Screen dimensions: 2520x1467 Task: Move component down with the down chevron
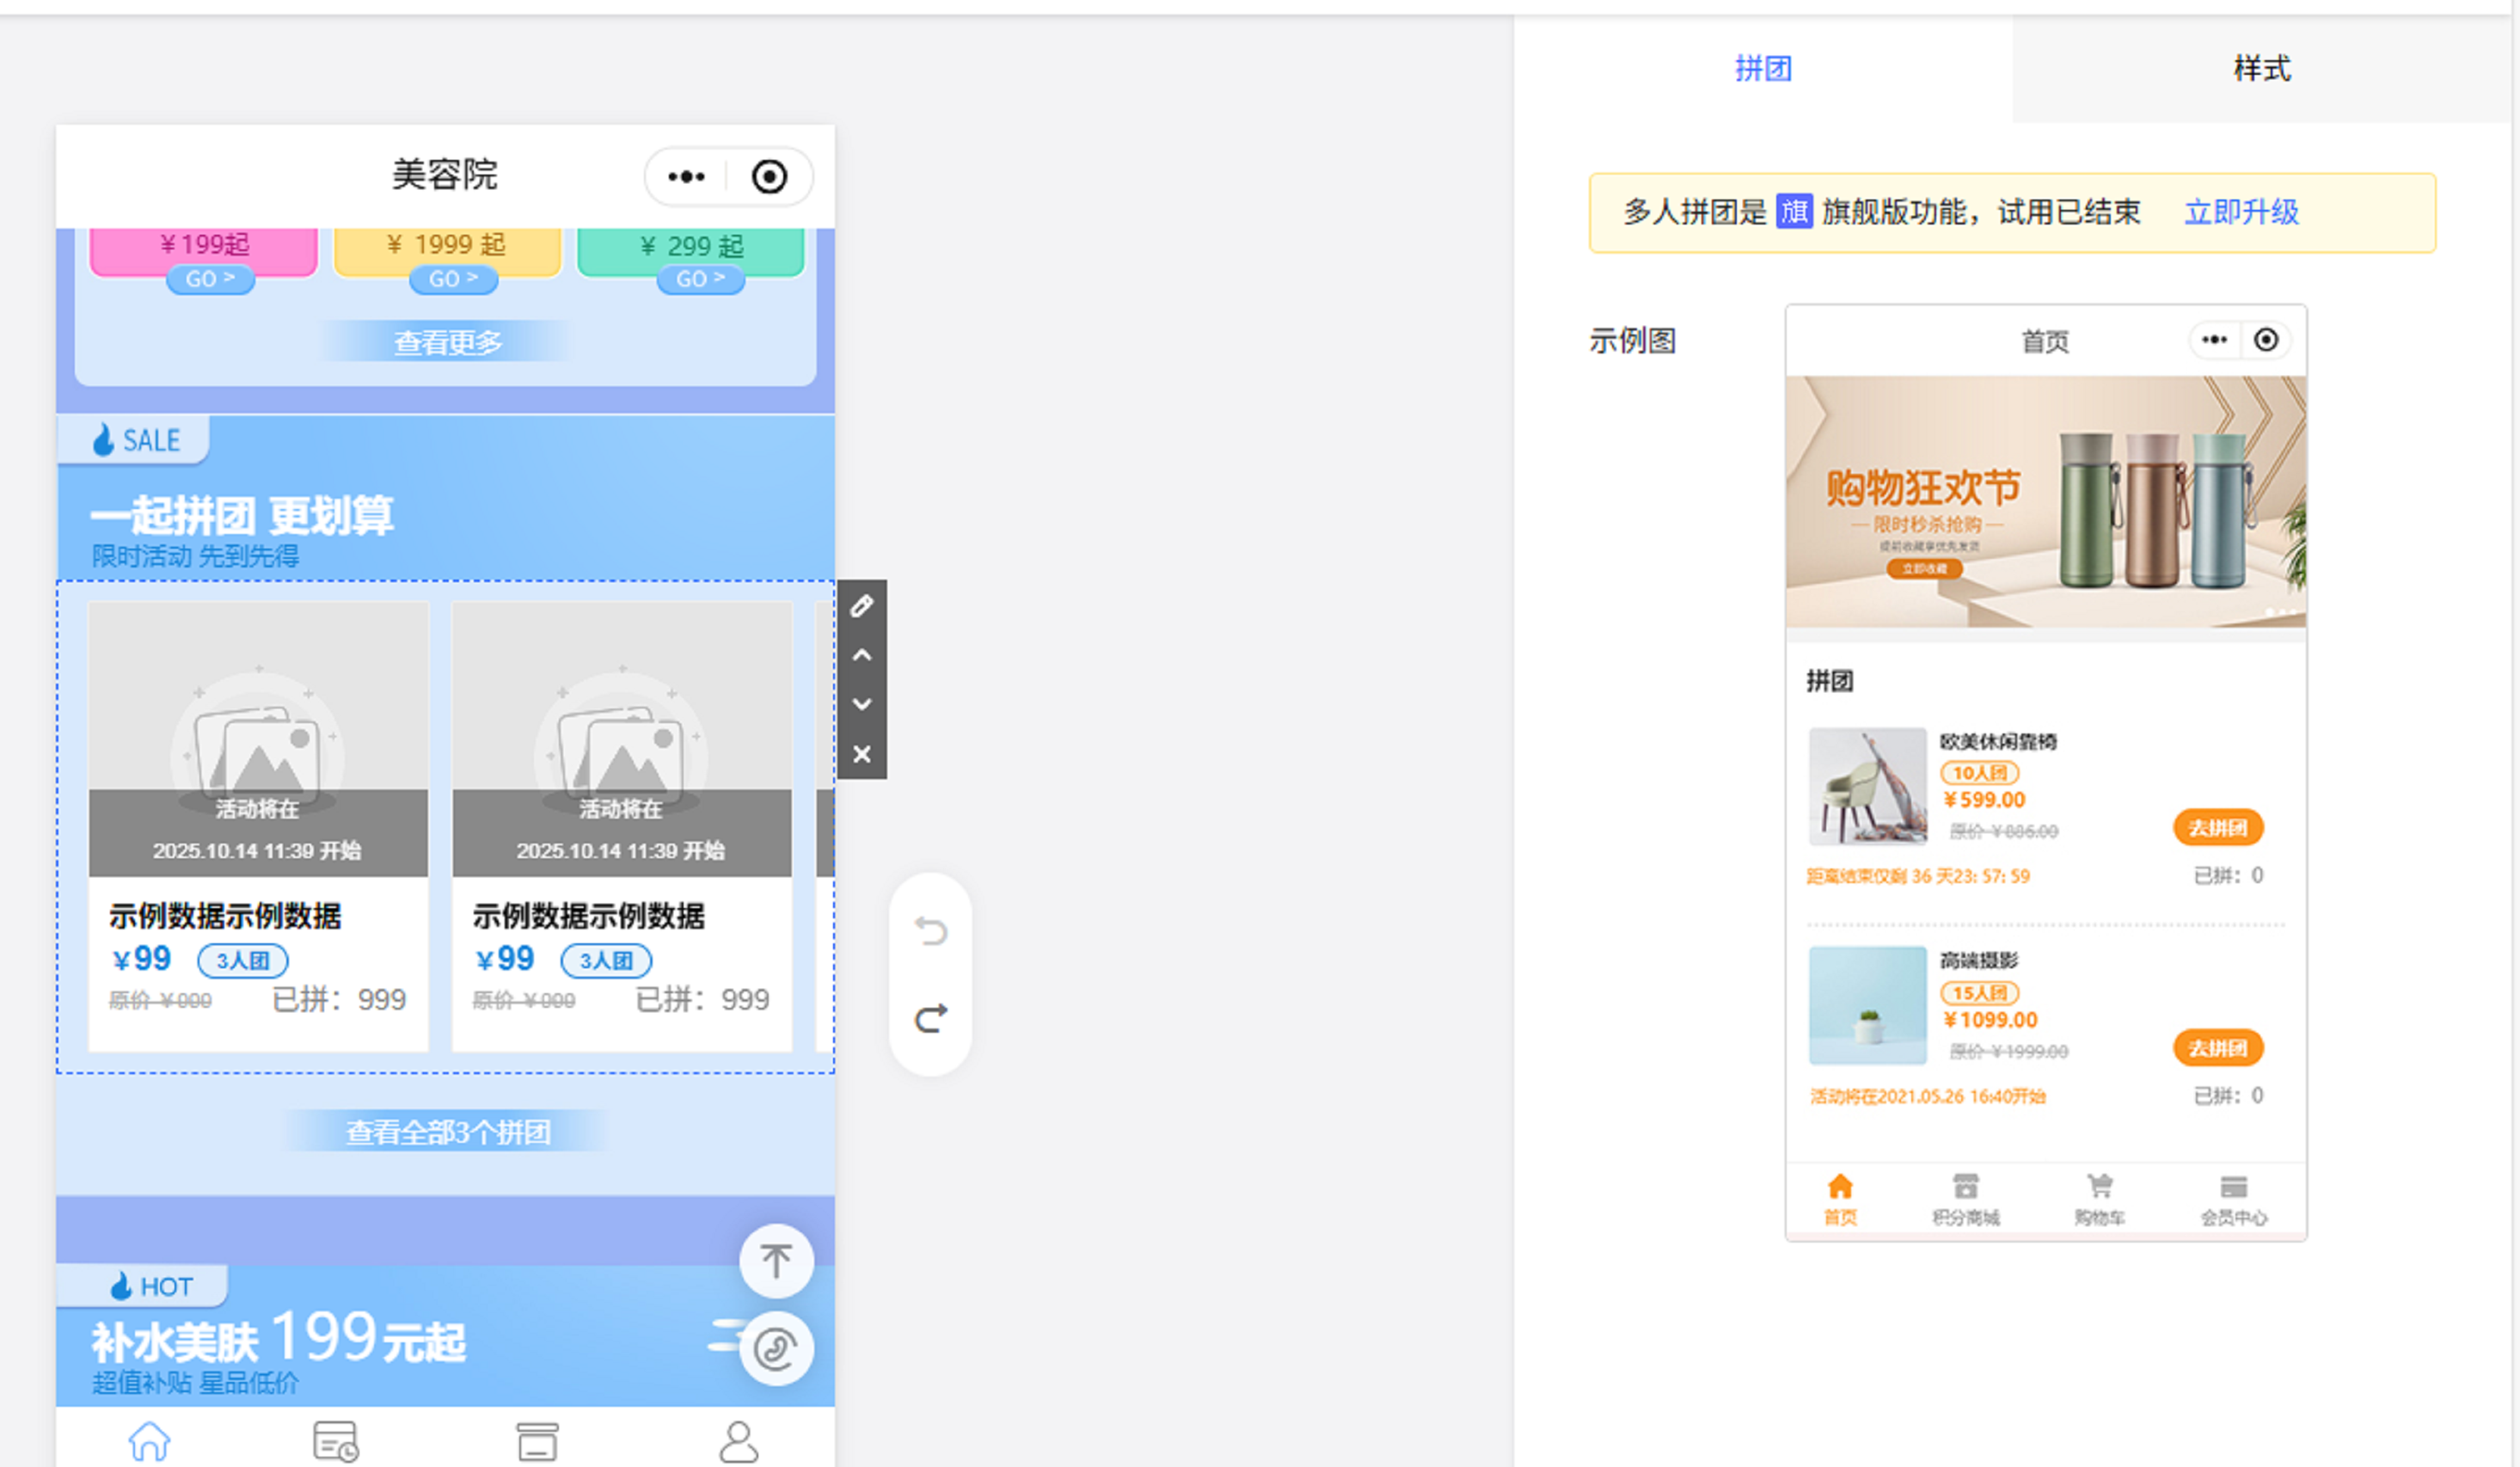861,704
